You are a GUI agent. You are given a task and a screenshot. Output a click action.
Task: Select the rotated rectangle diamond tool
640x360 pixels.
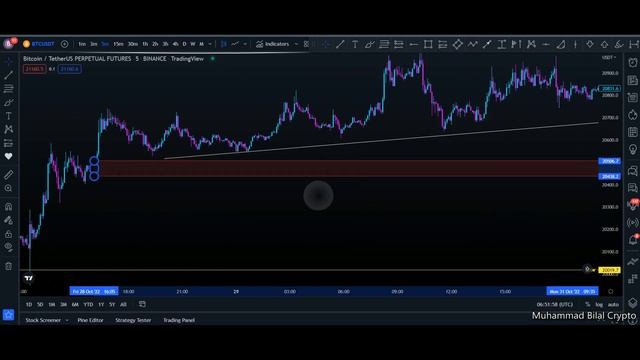click(x=457, y=44)
